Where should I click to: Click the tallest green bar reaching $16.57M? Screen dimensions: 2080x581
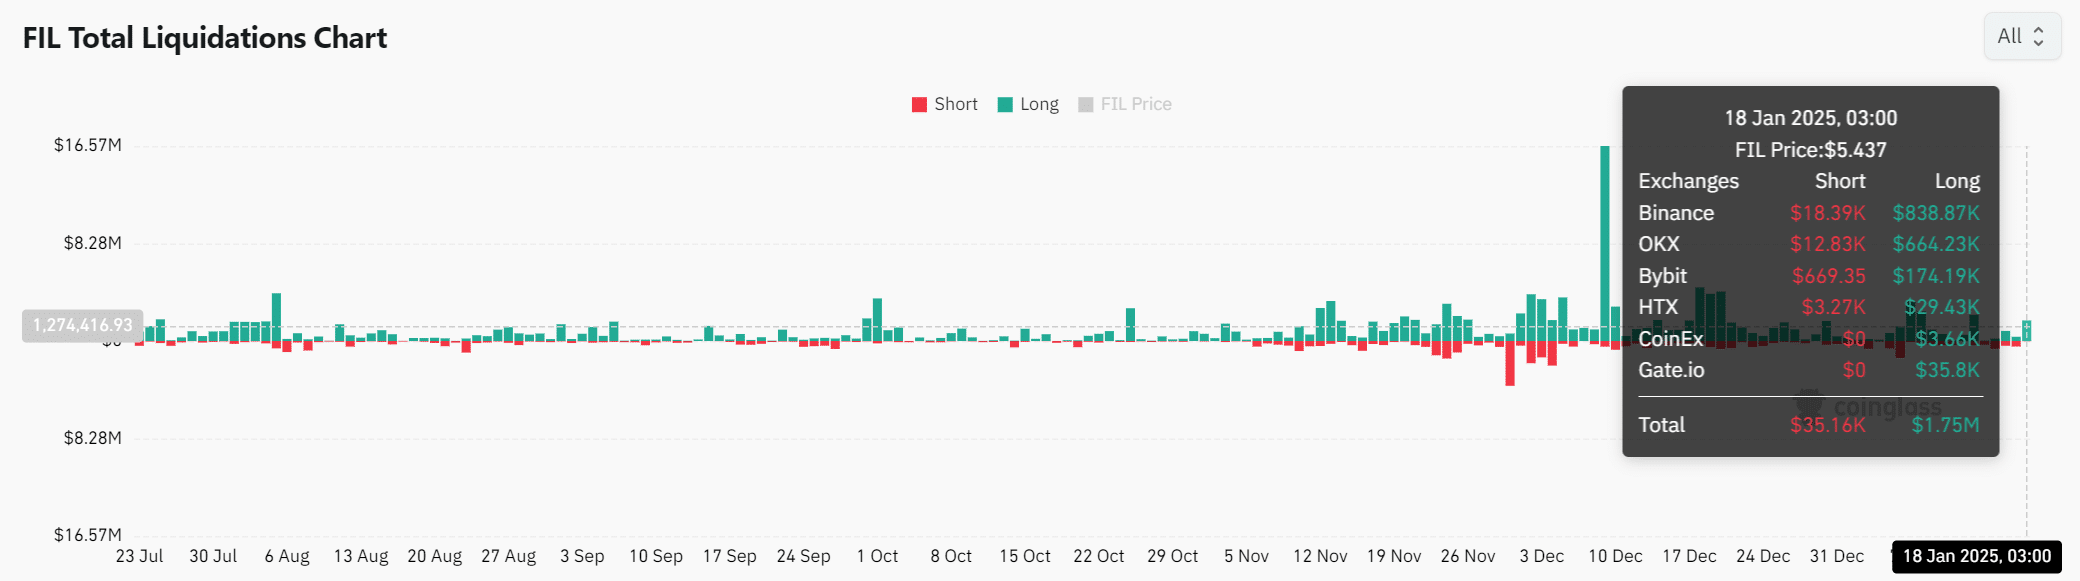1605,240
